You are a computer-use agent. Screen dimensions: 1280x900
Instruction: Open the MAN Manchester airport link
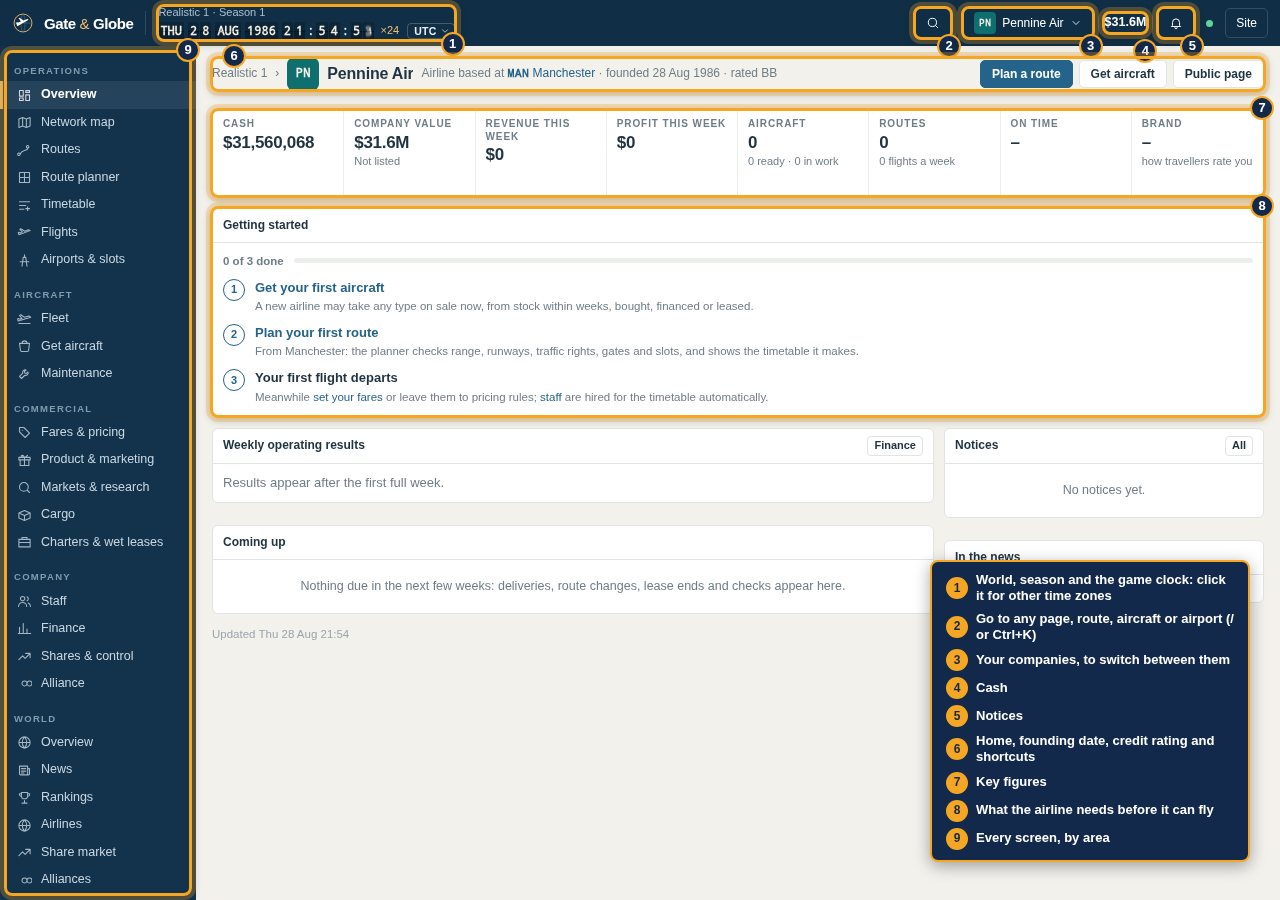tap(551, 73)
